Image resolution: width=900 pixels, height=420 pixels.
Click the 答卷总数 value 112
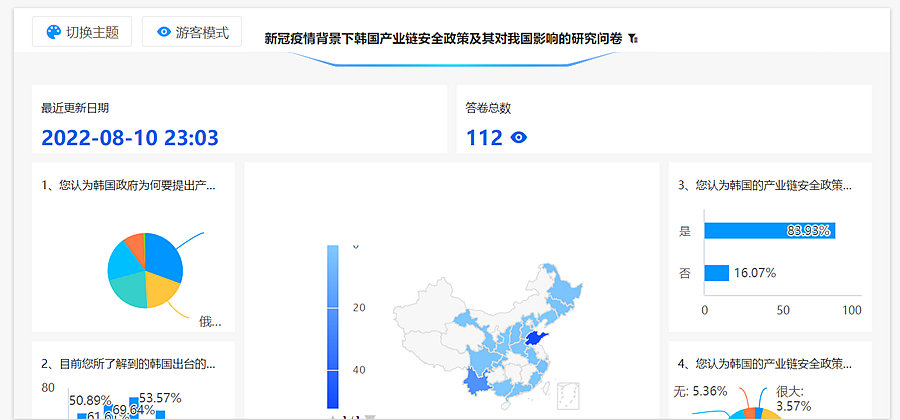484,138
